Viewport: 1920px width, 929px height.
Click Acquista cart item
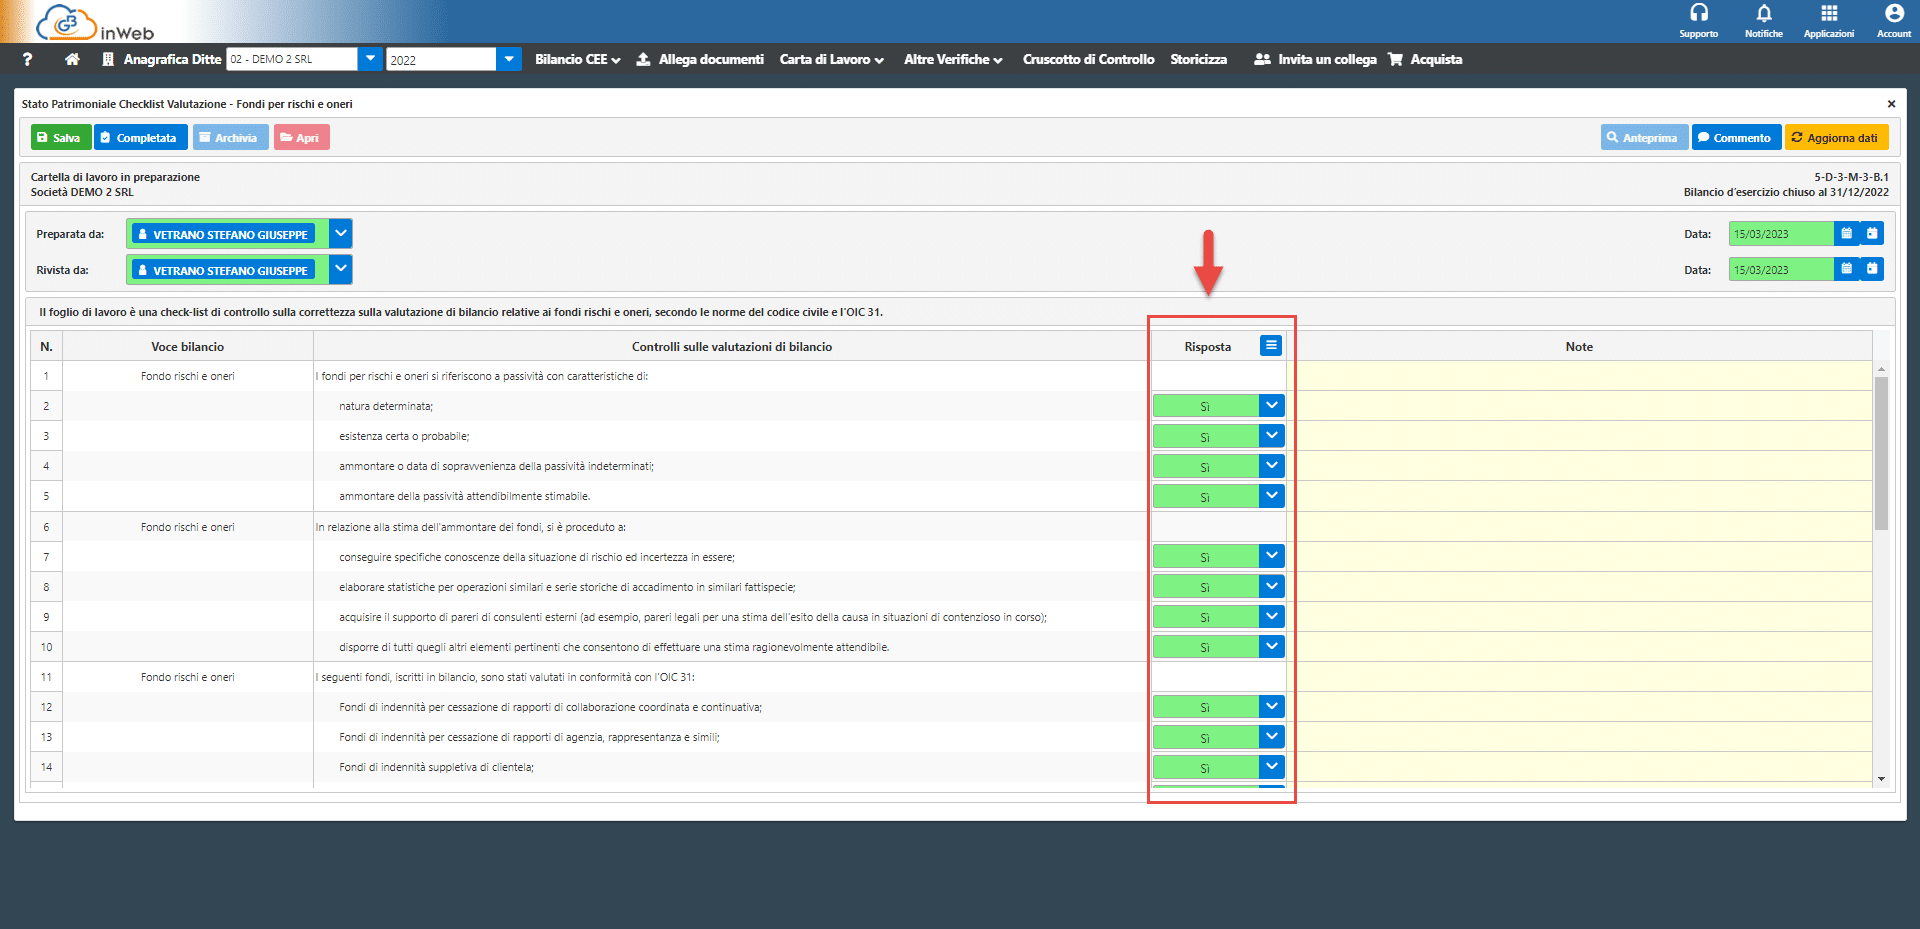click(x=1425, y=59)
